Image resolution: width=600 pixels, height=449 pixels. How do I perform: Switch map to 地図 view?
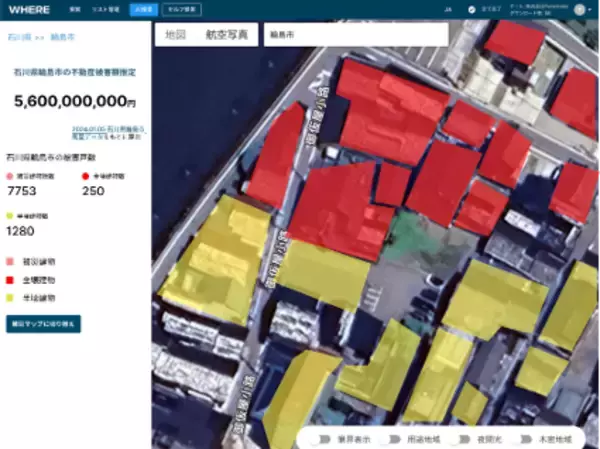click(175, 35)
